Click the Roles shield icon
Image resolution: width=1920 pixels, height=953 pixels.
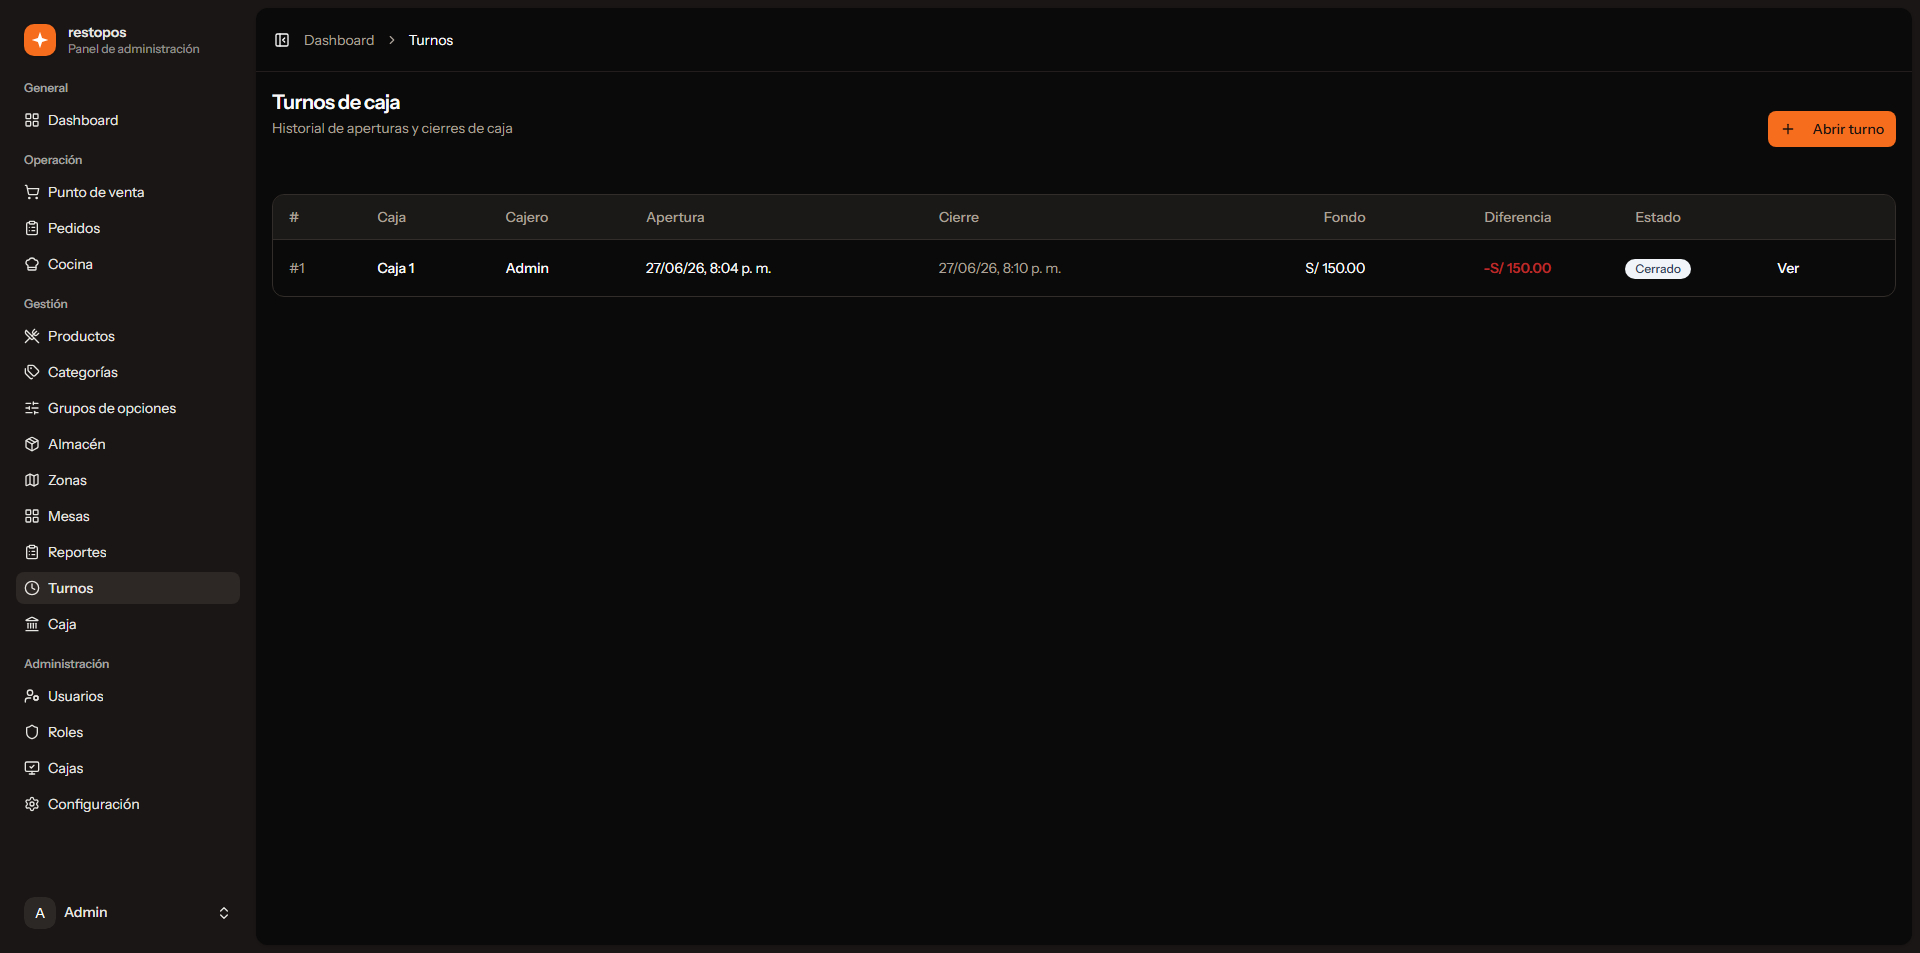click(x=32, y=732)
